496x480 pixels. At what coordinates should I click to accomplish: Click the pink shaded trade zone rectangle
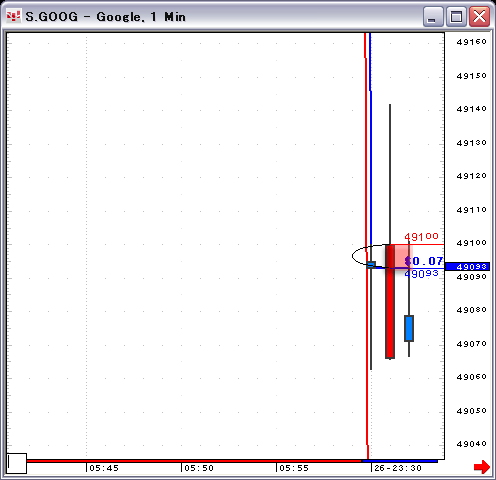400,256
